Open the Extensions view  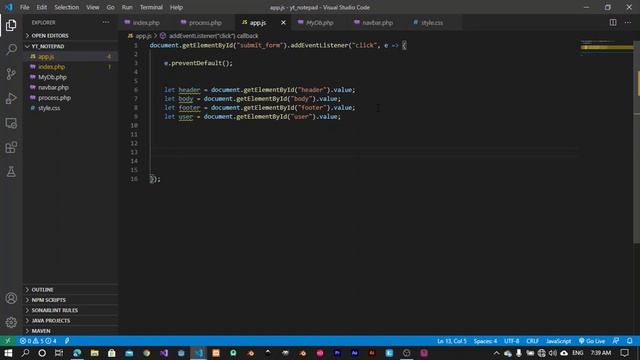(x=11, y=147)
